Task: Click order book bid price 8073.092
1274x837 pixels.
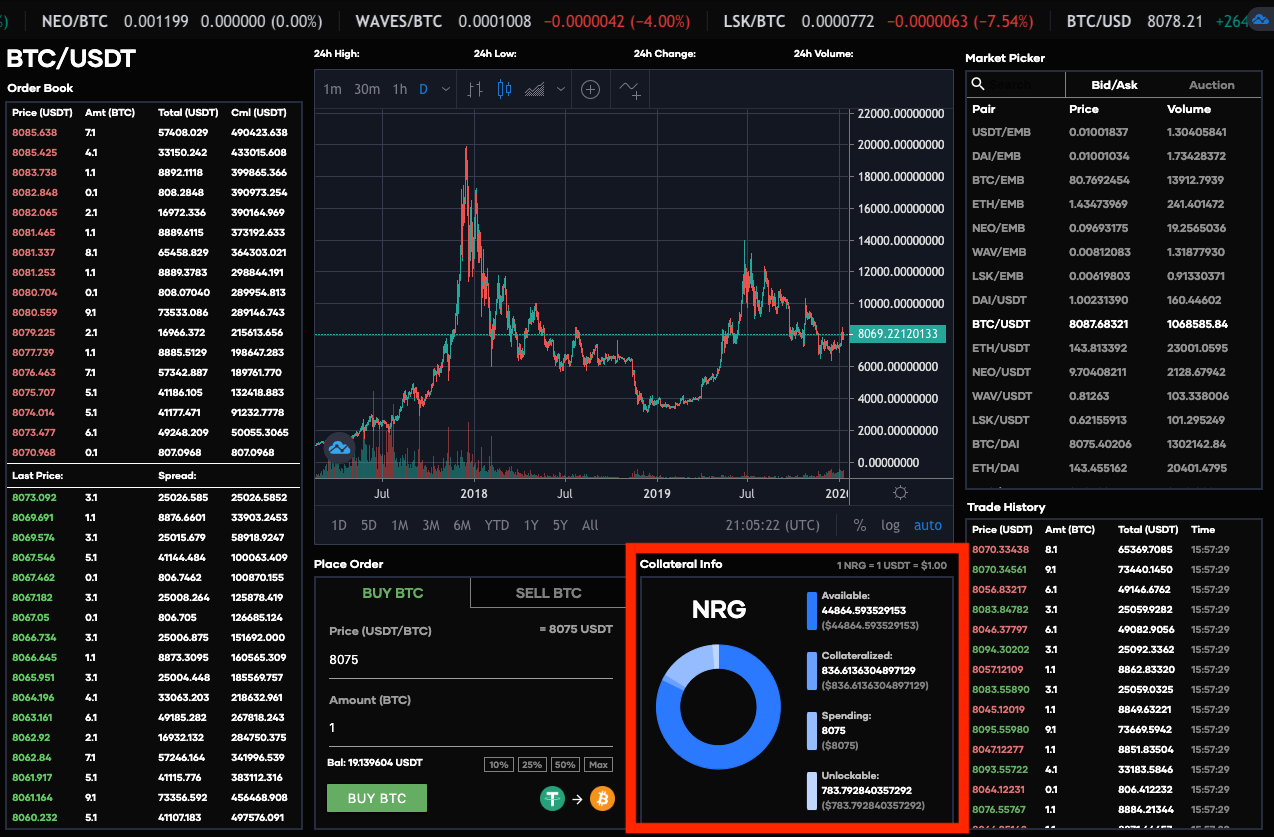Action: click(35, 497)
